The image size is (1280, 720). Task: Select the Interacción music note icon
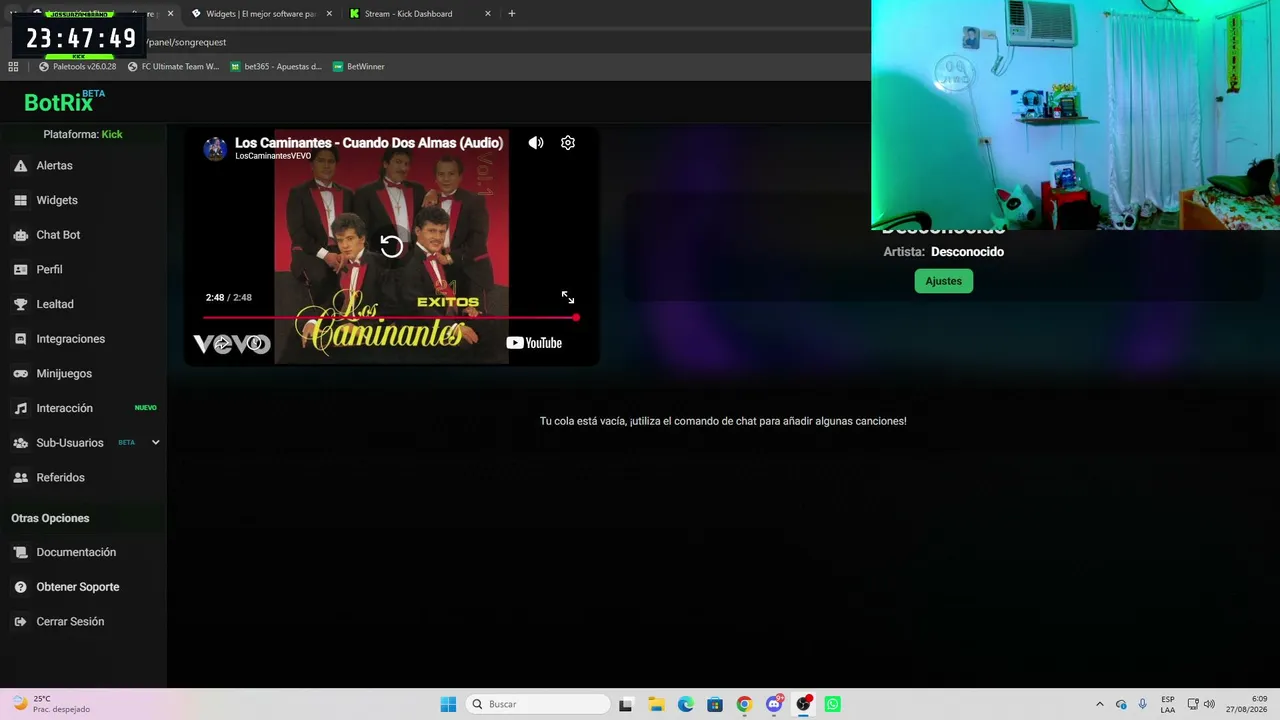click(x=20, y=408)
